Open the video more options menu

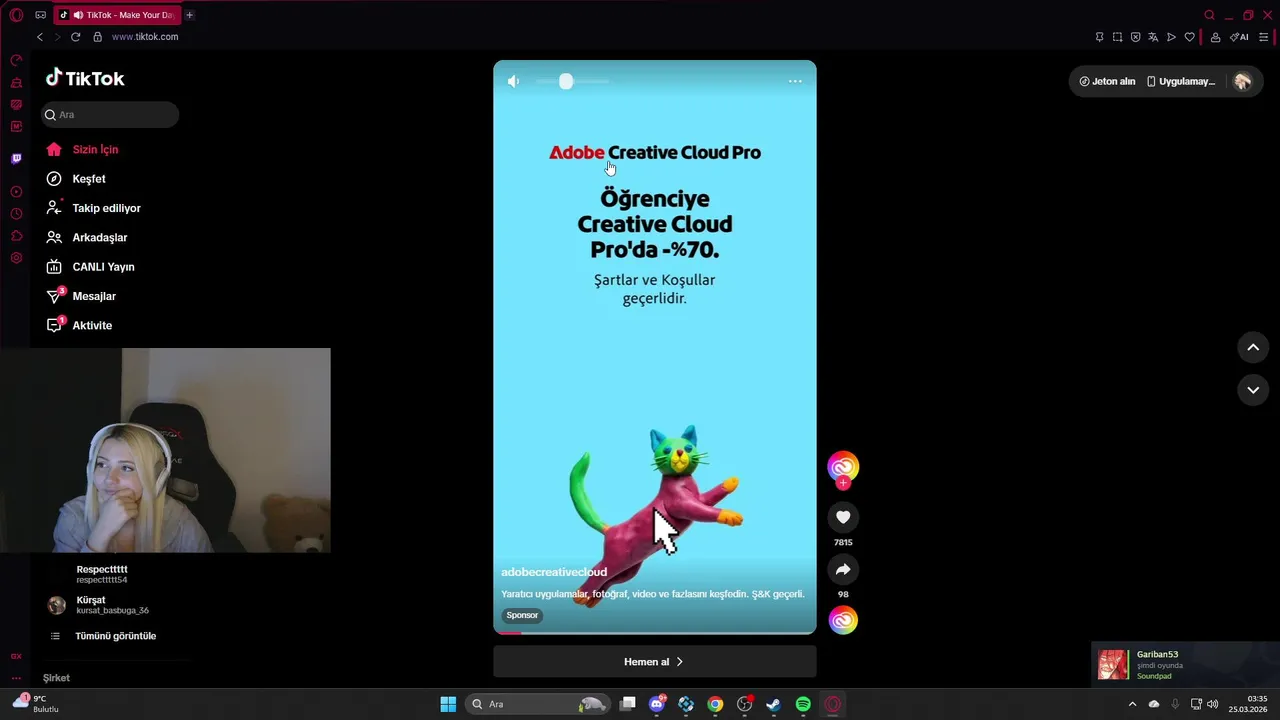click(x=795, y=81)
